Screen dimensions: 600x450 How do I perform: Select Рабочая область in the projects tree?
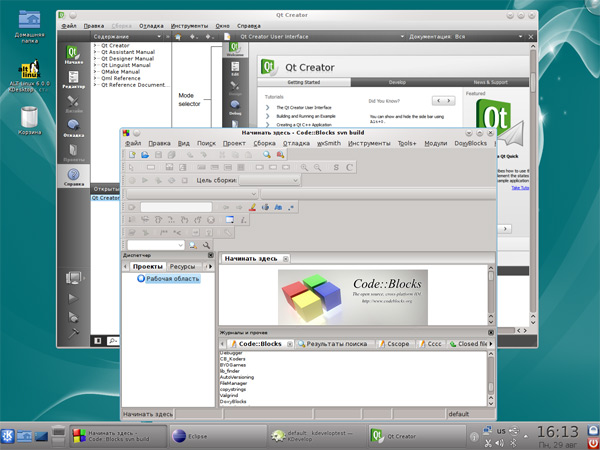pyautogui.click(x=173, y=279)
